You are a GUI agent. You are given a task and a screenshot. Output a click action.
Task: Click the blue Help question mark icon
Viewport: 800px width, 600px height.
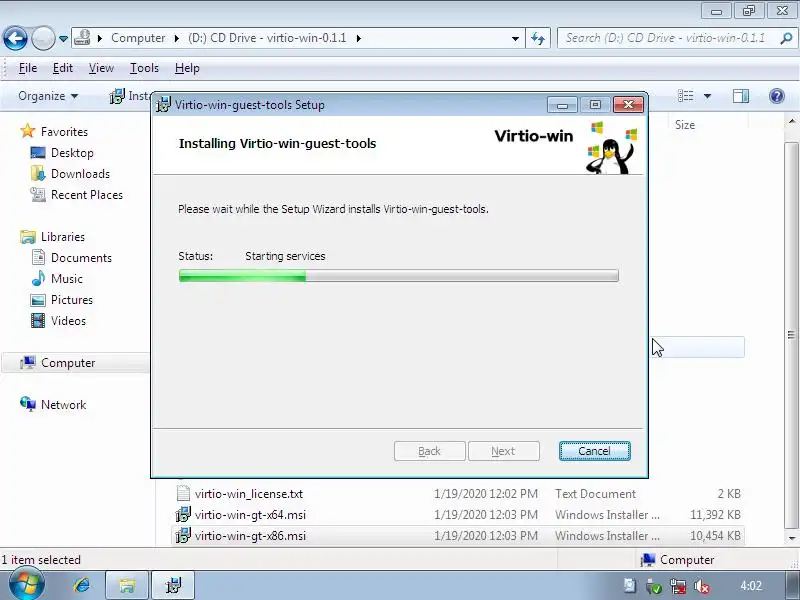(777, 96)
